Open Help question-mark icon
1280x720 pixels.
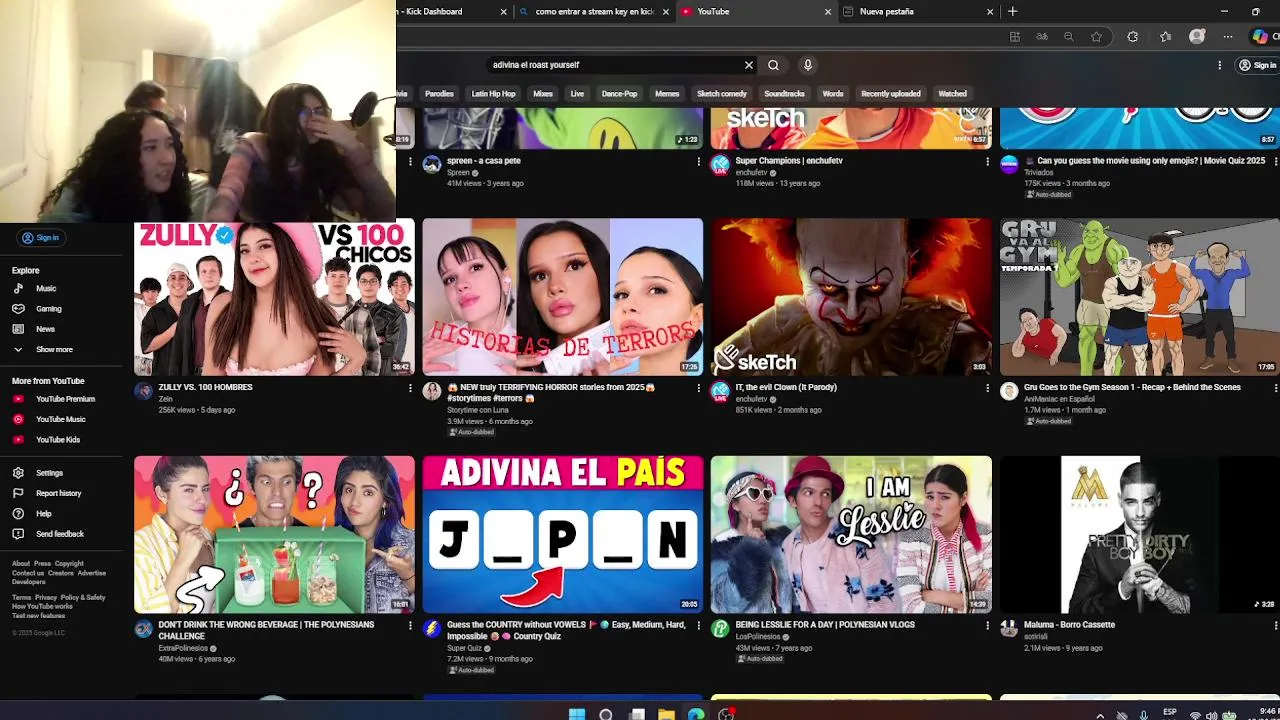tap(18, 513)
